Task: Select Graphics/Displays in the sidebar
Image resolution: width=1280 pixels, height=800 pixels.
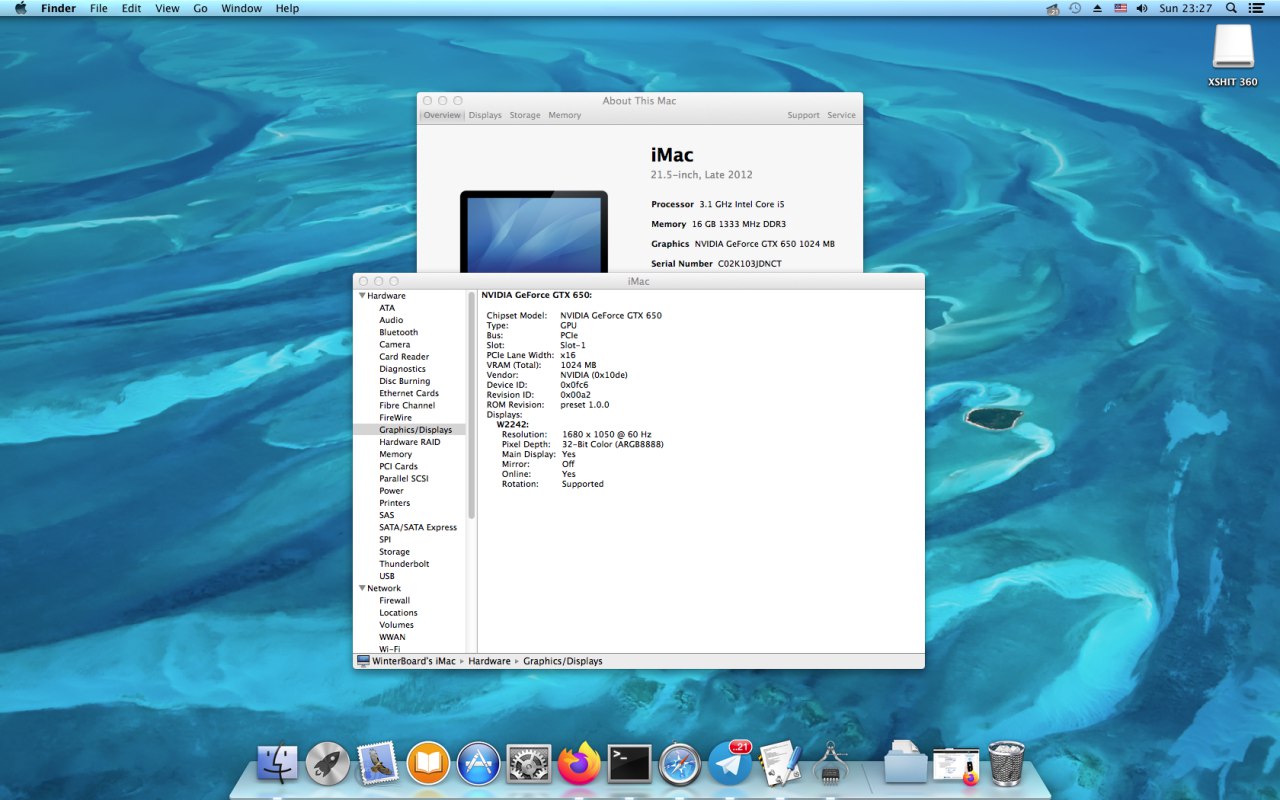Action: 415,430
